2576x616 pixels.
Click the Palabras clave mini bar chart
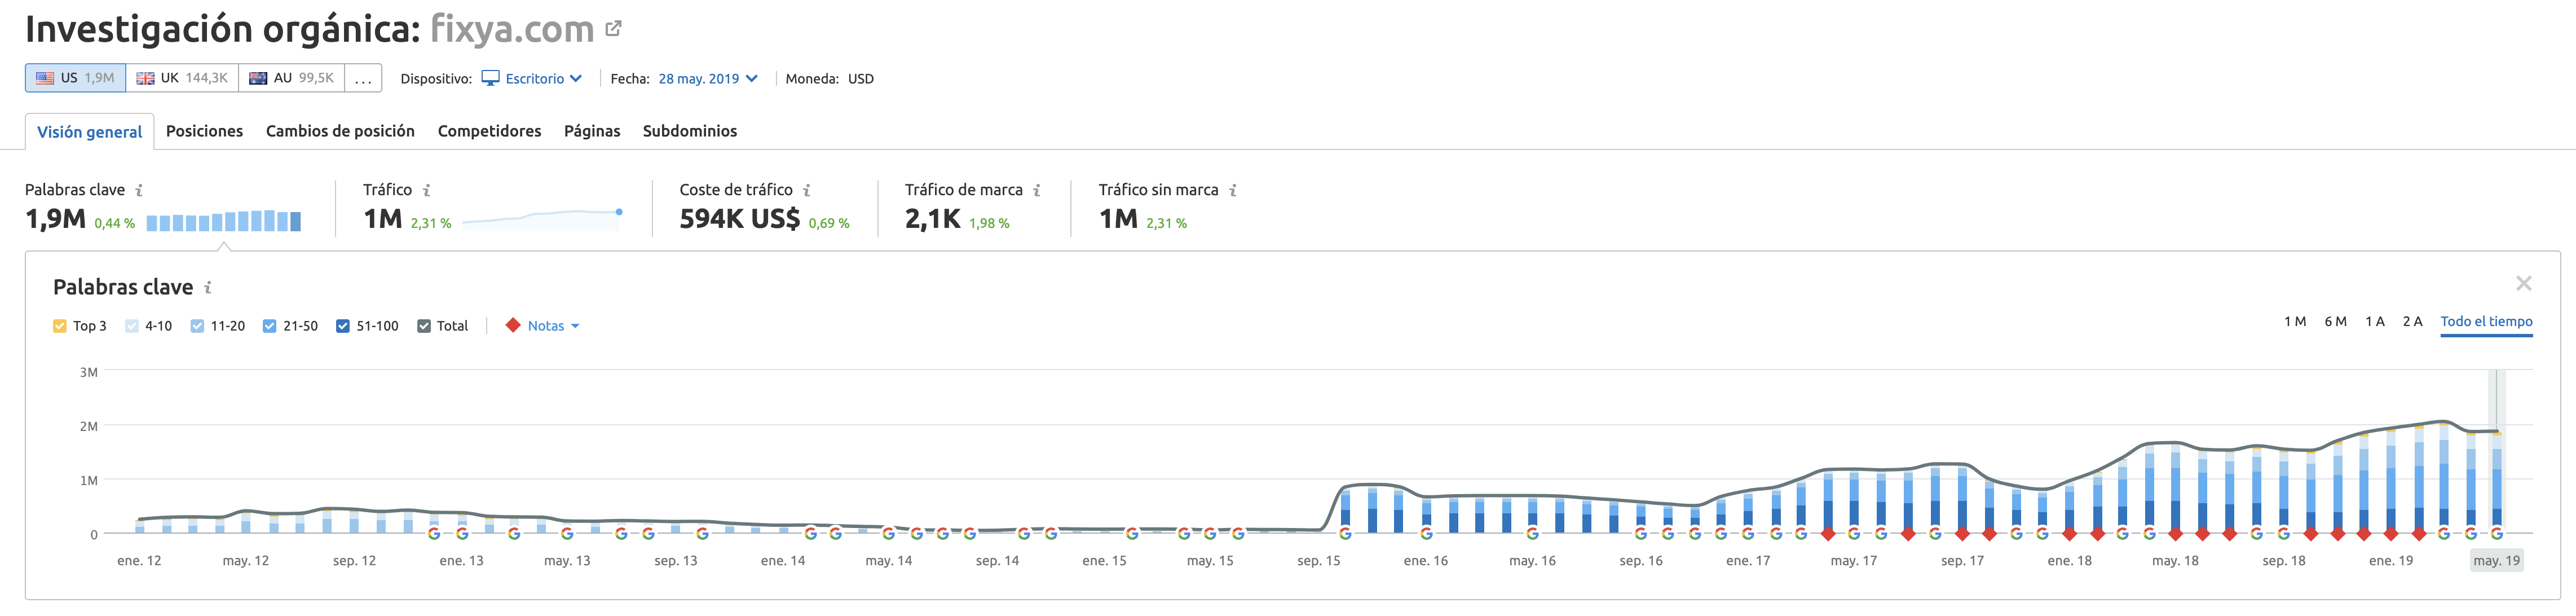[224, 221]
